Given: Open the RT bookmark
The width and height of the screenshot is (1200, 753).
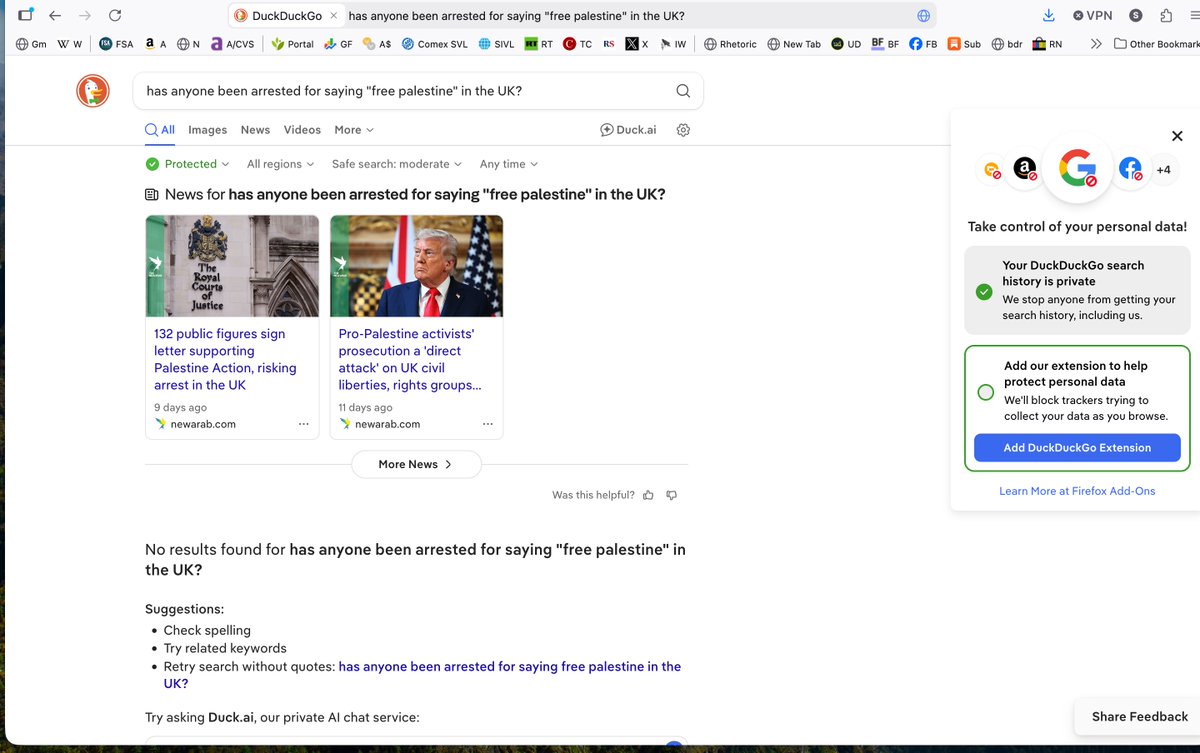Looking at the screenshot, I should pyautogui.click(x=539, y=44).
